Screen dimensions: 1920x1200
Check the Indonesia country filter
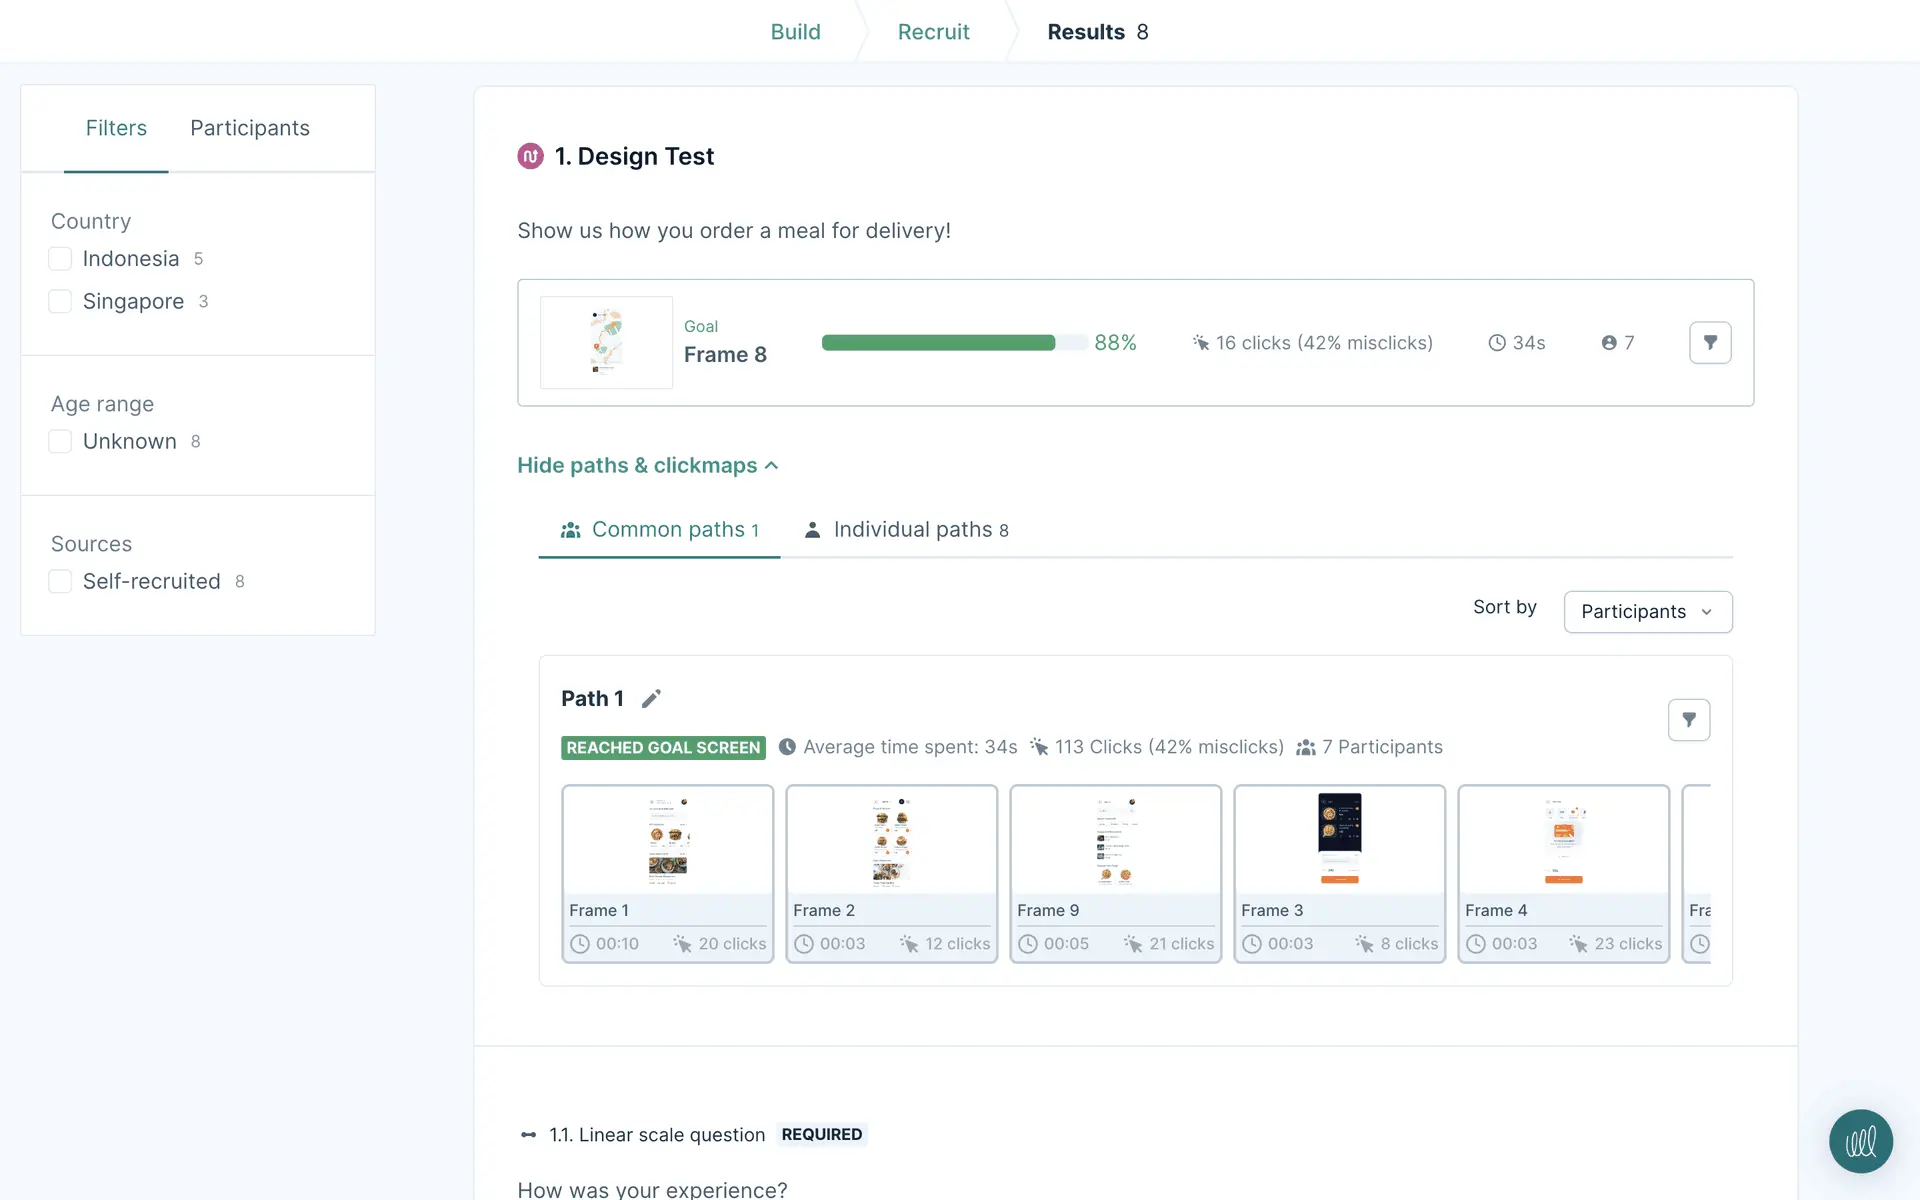pyautogui.click(x=60, y=259)
